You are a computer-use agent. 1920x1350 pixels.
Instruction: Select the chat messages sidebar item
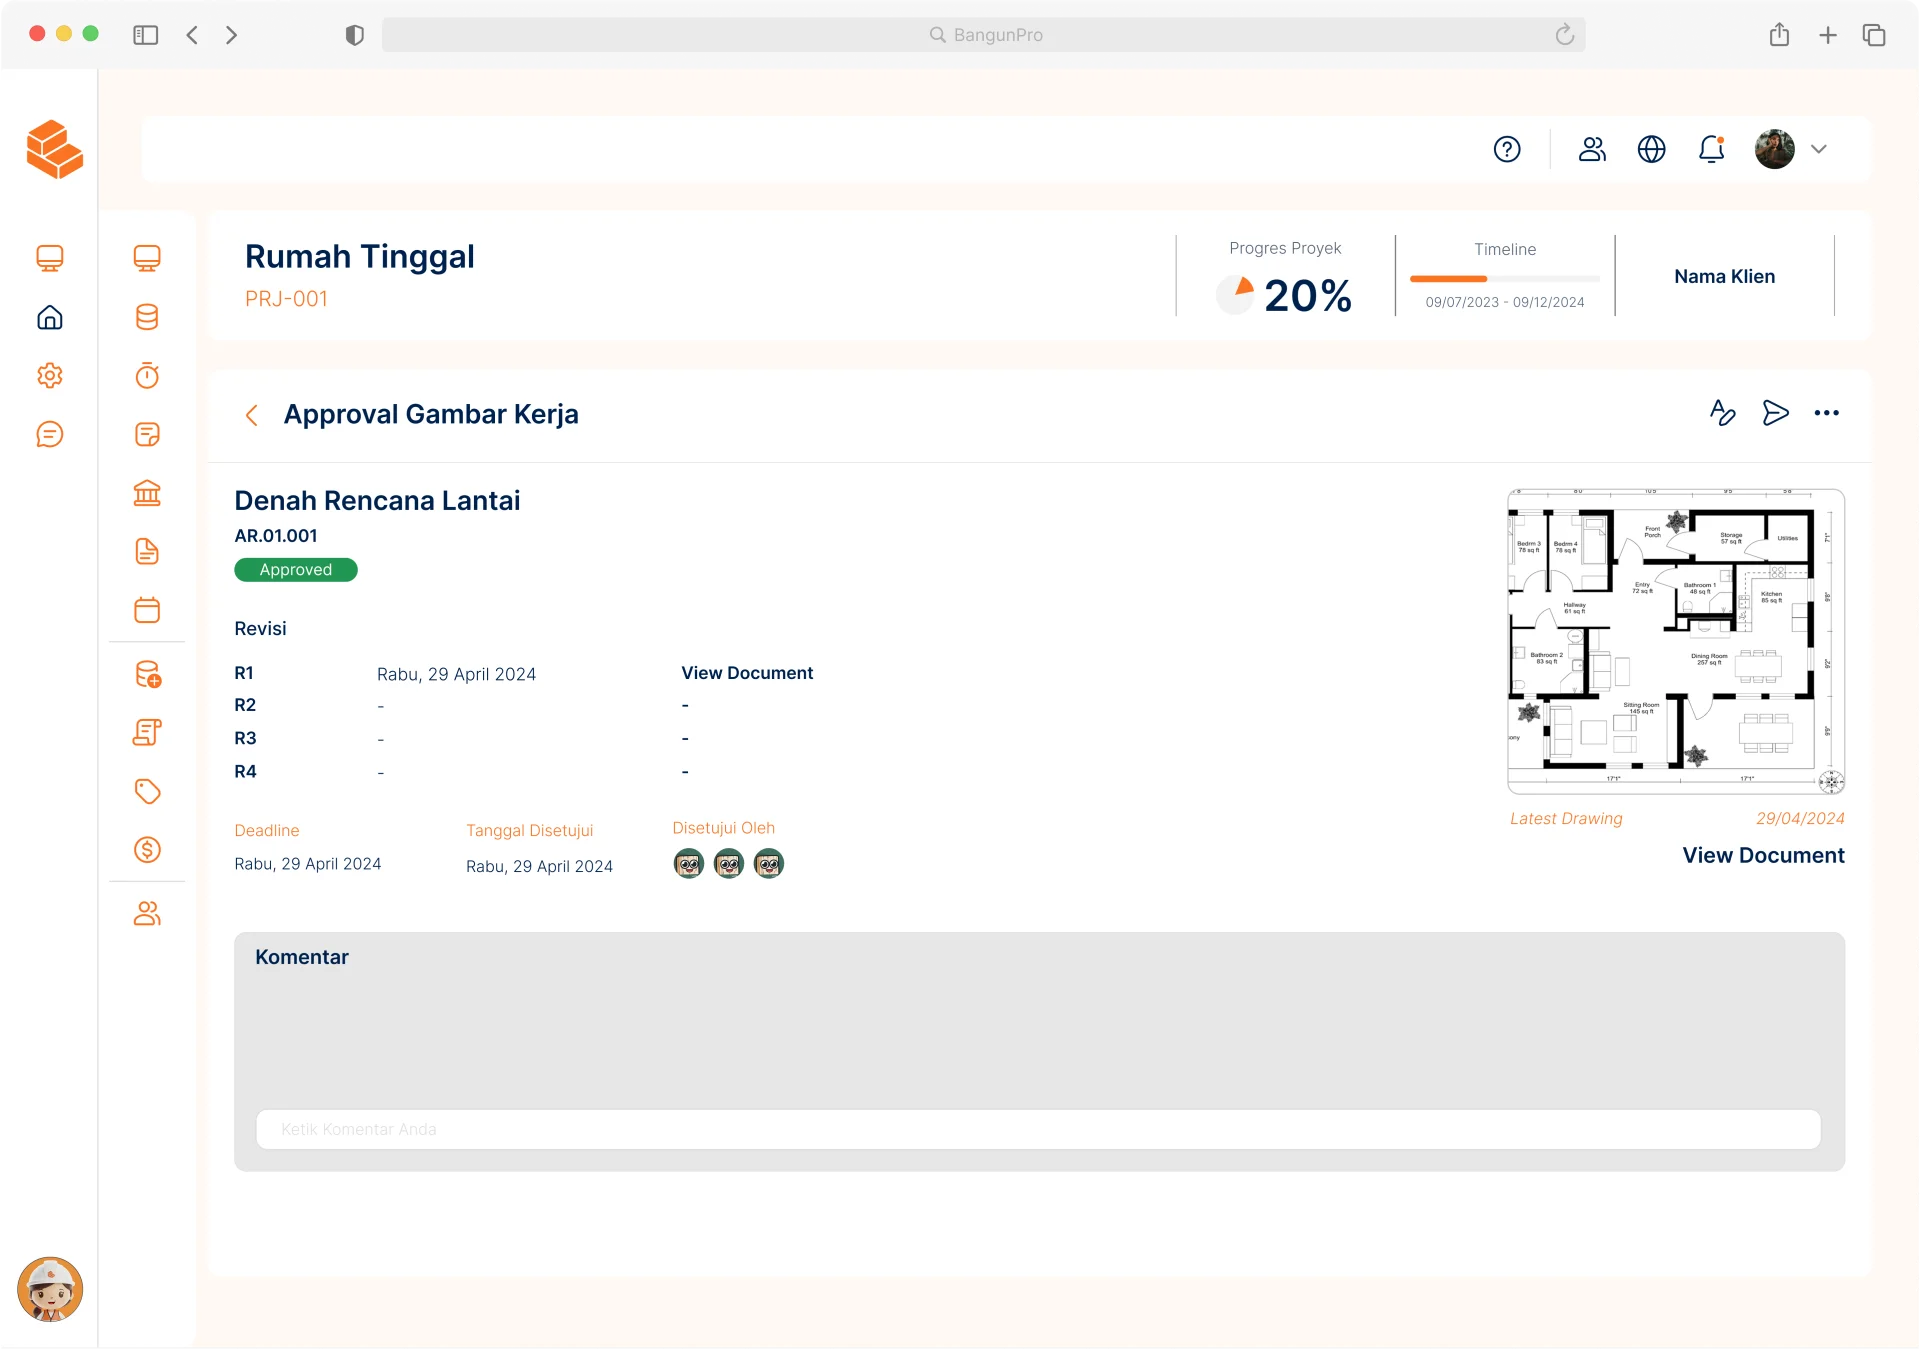tap(50, 434)
